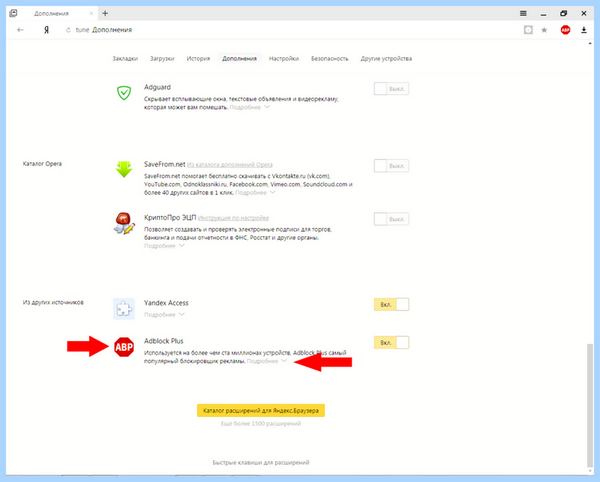Reload the page with the refresh icon
The width and height of the screenshot is (600, 482).
(68, 30)
